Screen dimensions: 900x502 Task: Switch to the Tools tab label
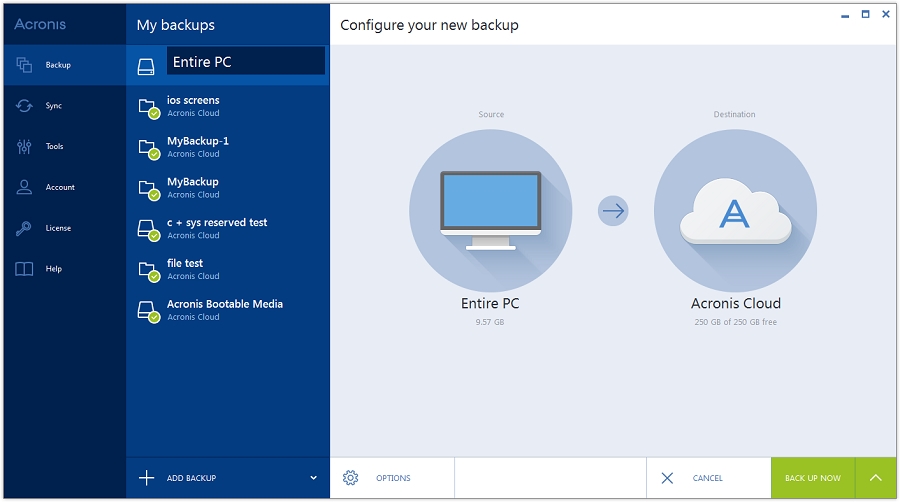(x=55, y=146)
